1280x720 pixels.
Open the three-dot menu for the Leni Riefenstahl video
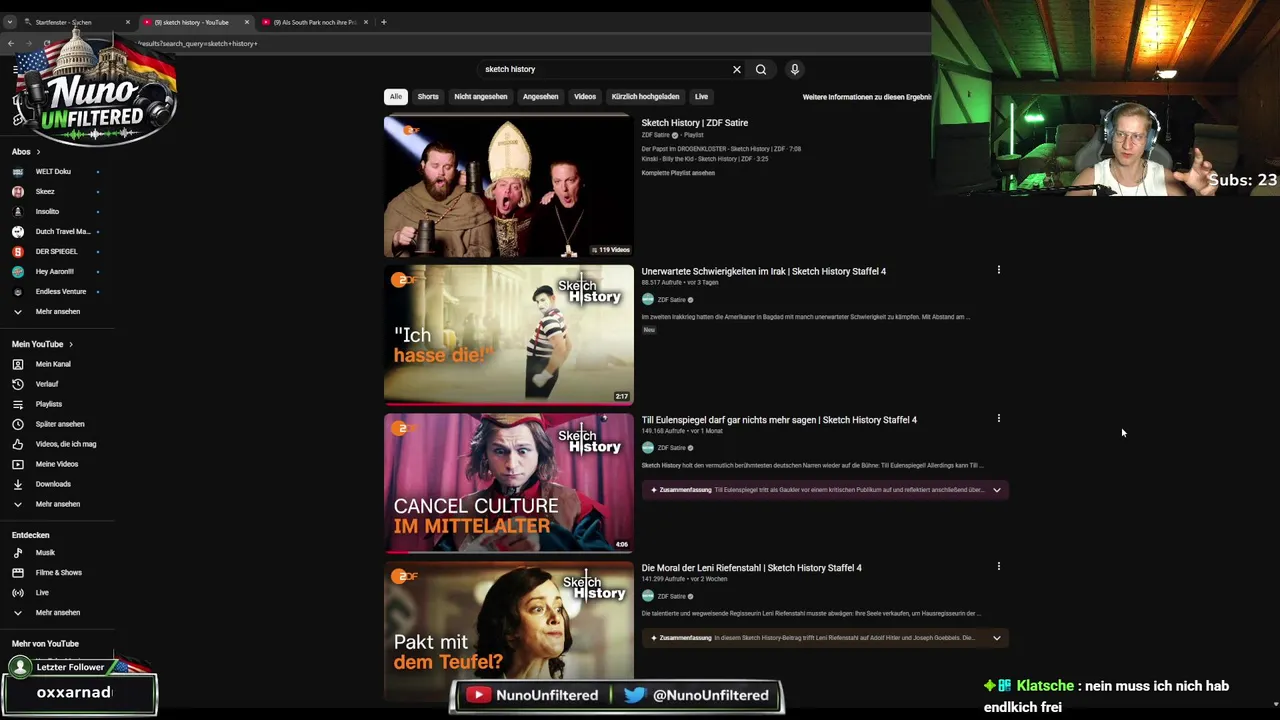[x=998, y=566]
